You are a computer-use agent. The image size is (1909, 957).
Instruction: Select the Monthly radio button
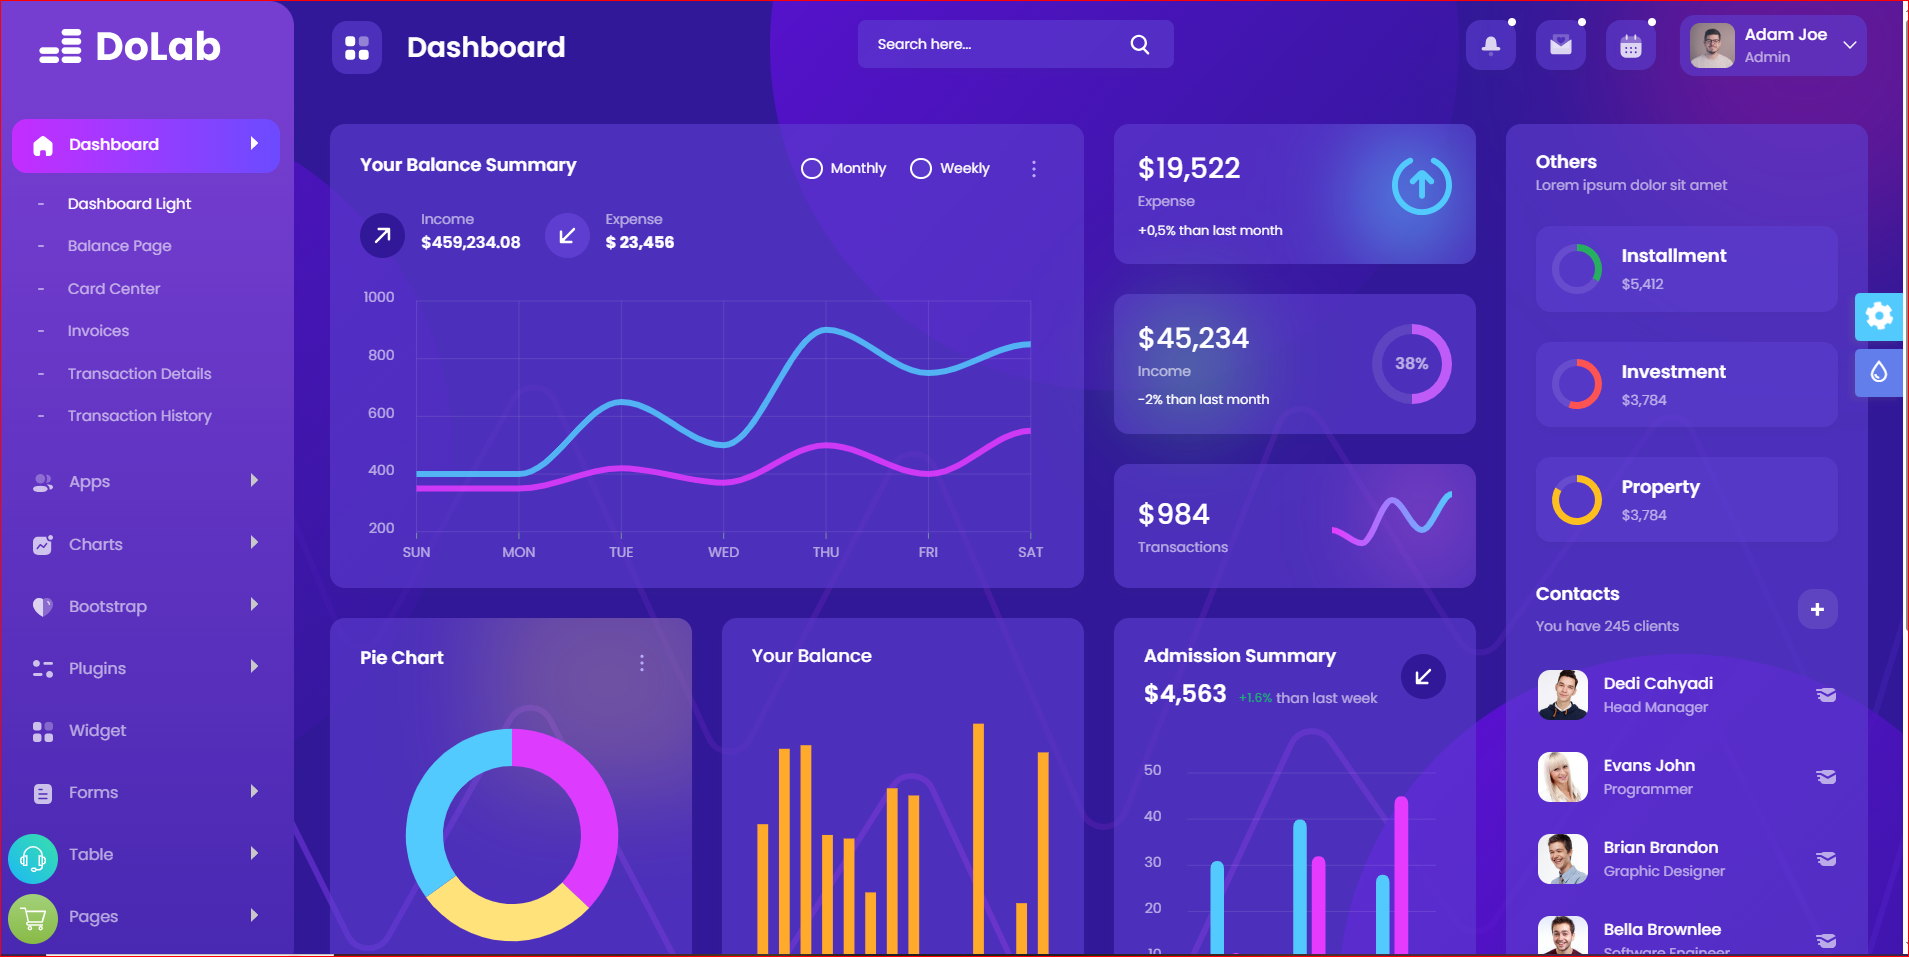812,169
